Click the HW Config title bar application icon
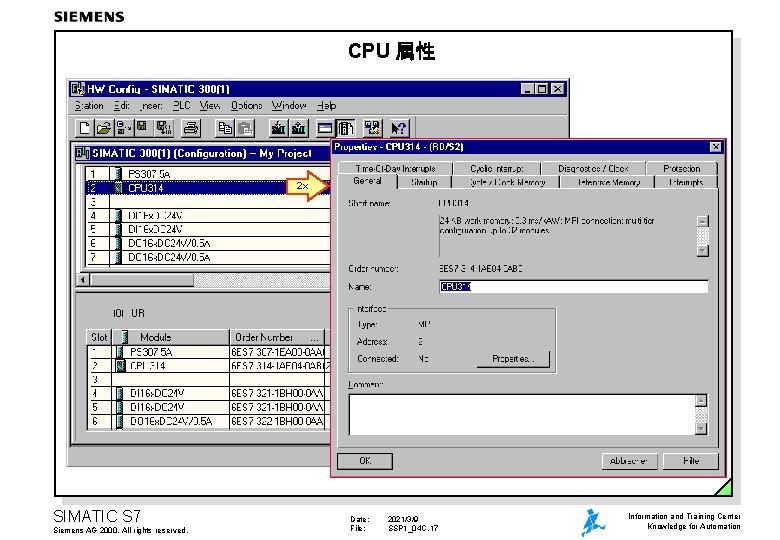This screenshot has width=780, height=540. [x=78, y=89]
